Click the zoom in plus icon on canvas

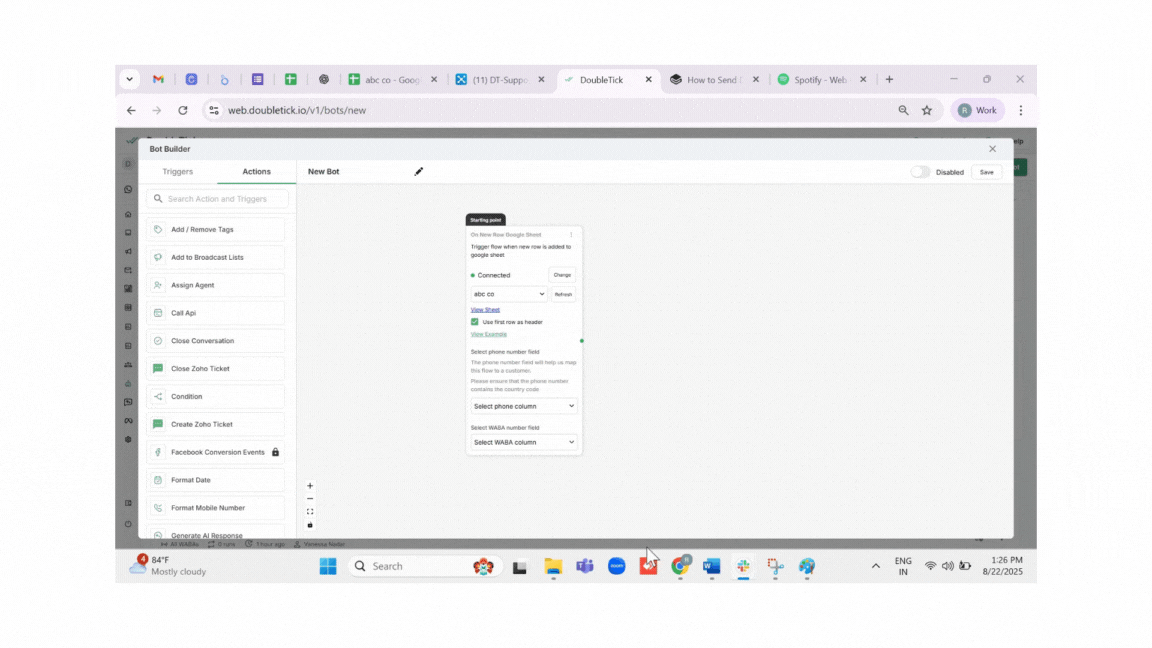tap(310, 486)
